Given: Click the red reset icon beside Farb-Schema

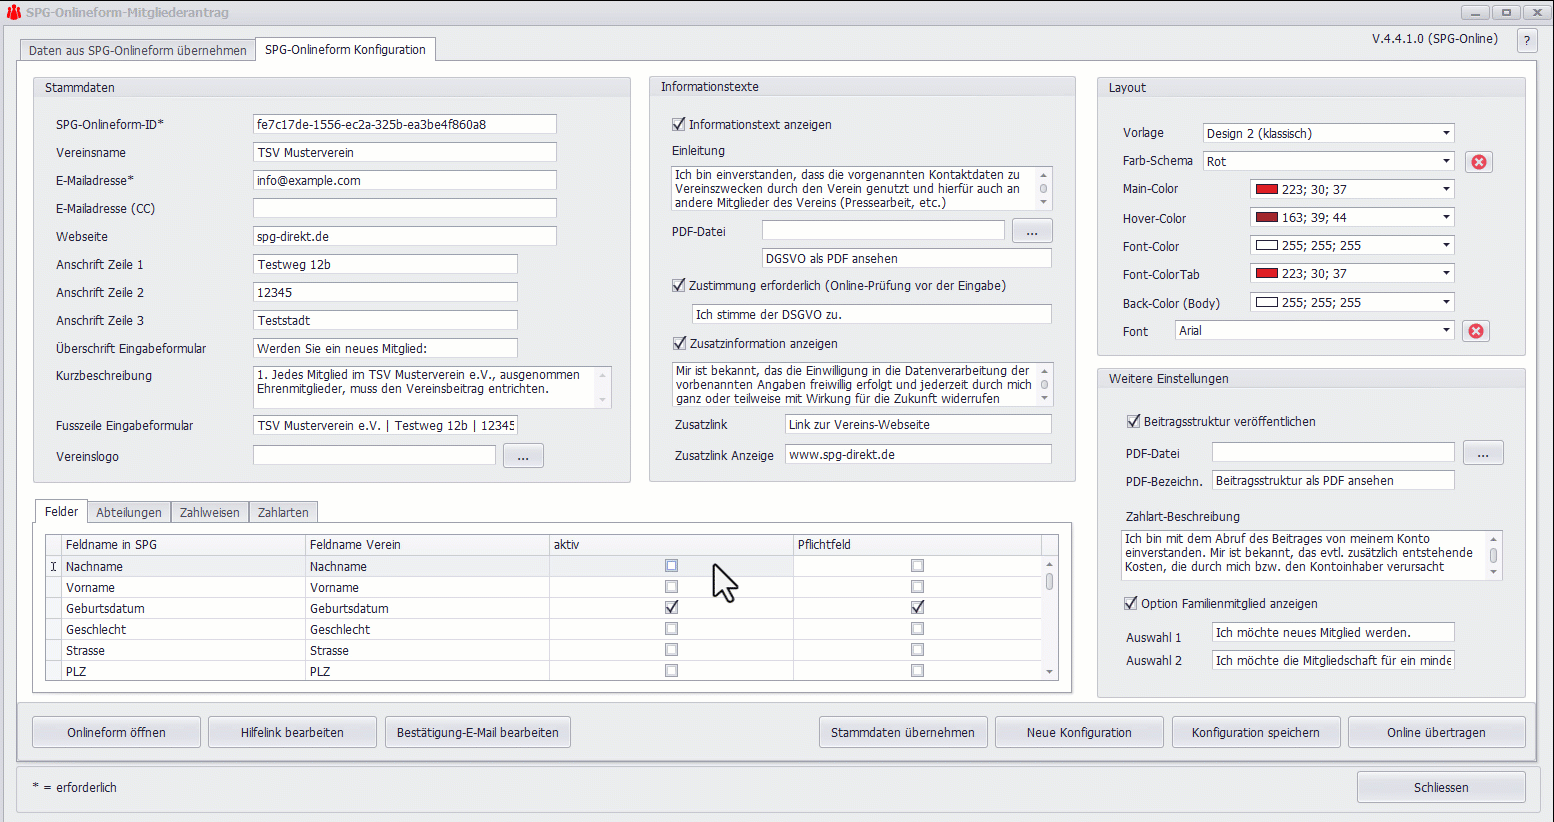Looking at the screenshot, I should [1479, 162].
